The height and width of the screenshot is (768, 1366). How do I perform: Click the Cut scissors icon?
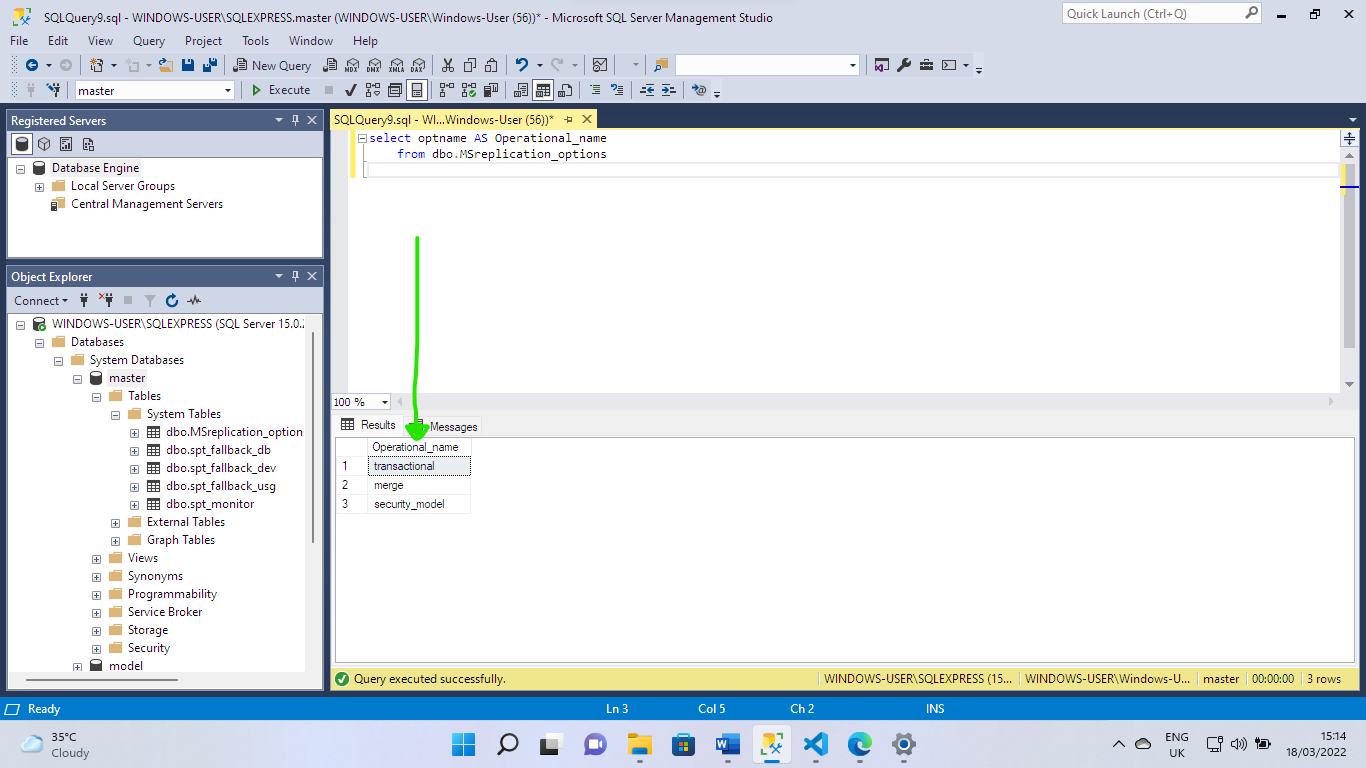pyautogui.click(x=447, y=65)
